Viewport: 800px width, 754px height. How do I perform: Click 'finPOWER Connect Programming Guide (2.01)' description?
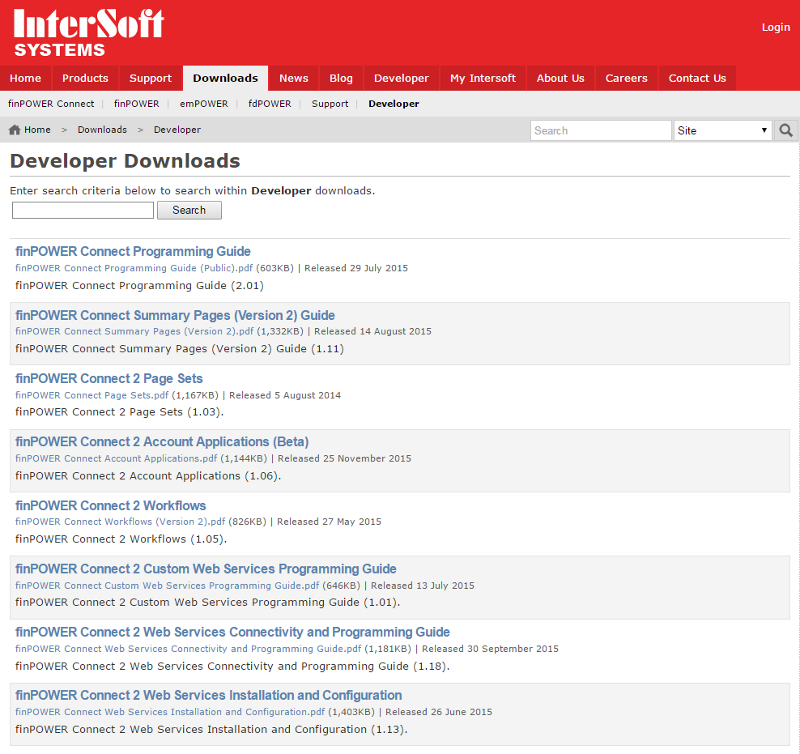(x=139, y=286)
